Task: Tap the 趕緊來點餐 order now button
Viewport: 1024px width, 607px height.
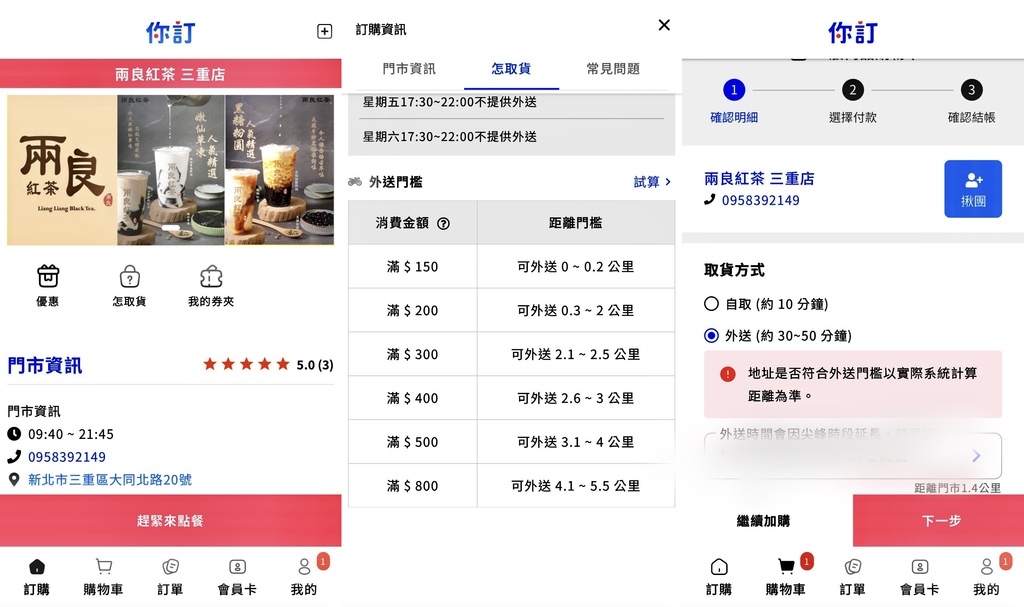Action: (x=170, y=520)
